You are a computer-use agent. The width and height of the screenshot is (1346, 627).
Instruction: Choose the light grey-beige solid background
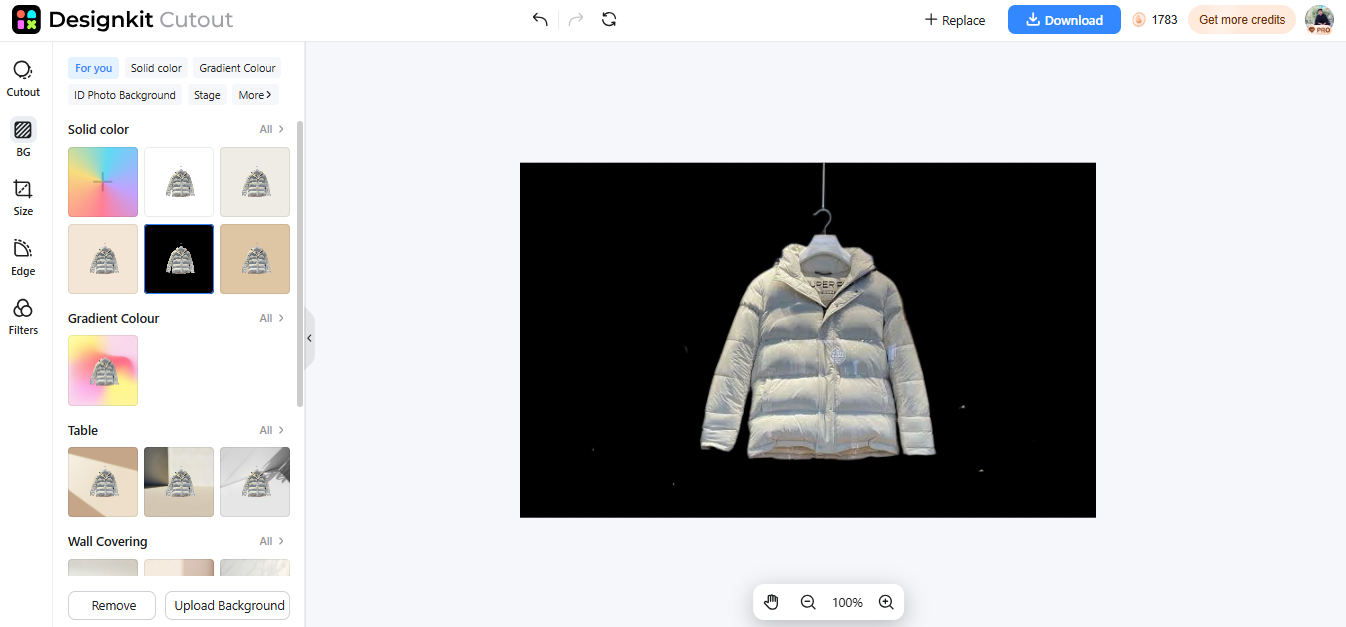tap(255, 182)
